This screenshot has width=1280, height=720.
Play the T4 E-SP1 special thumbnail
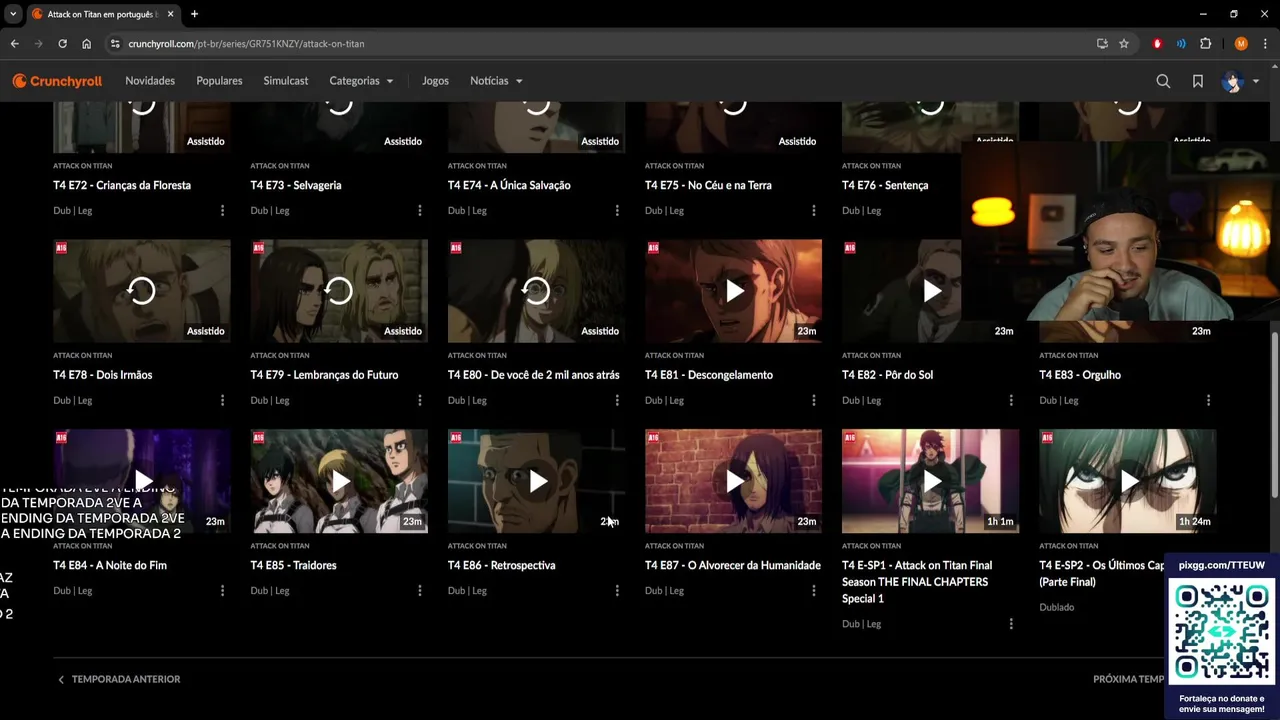(x=930, y=481)
